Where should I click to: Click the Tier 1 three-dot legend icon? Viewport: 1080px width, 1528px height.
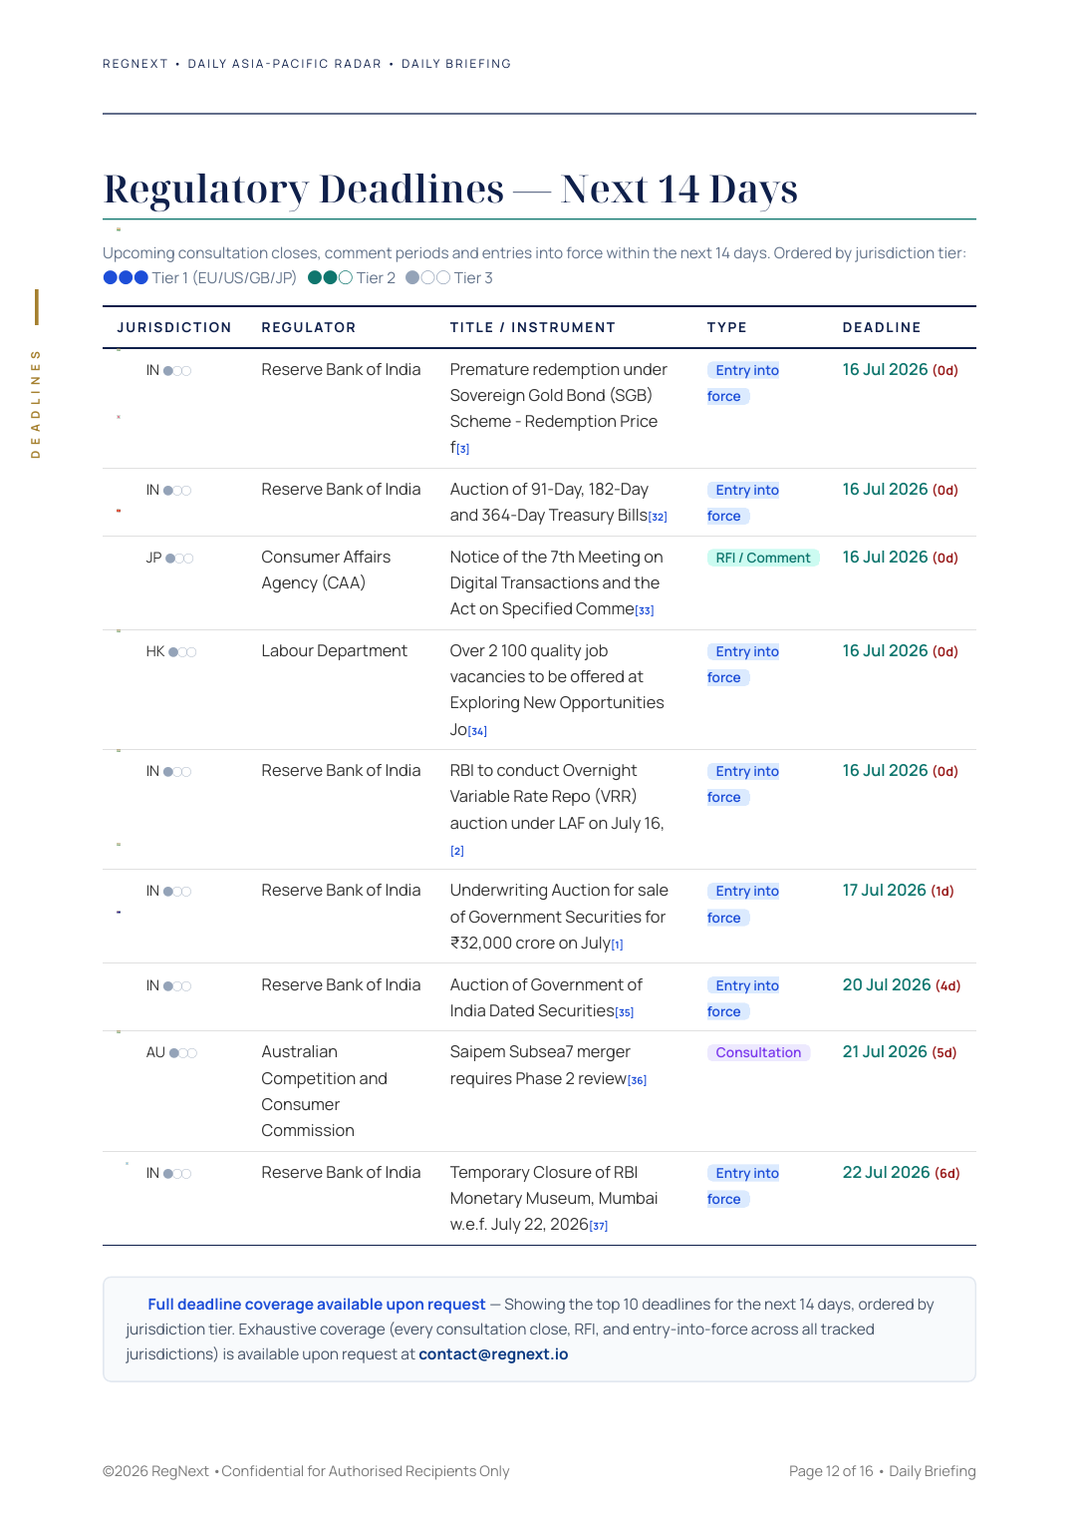pyautogui.click(x=126, y=278)
